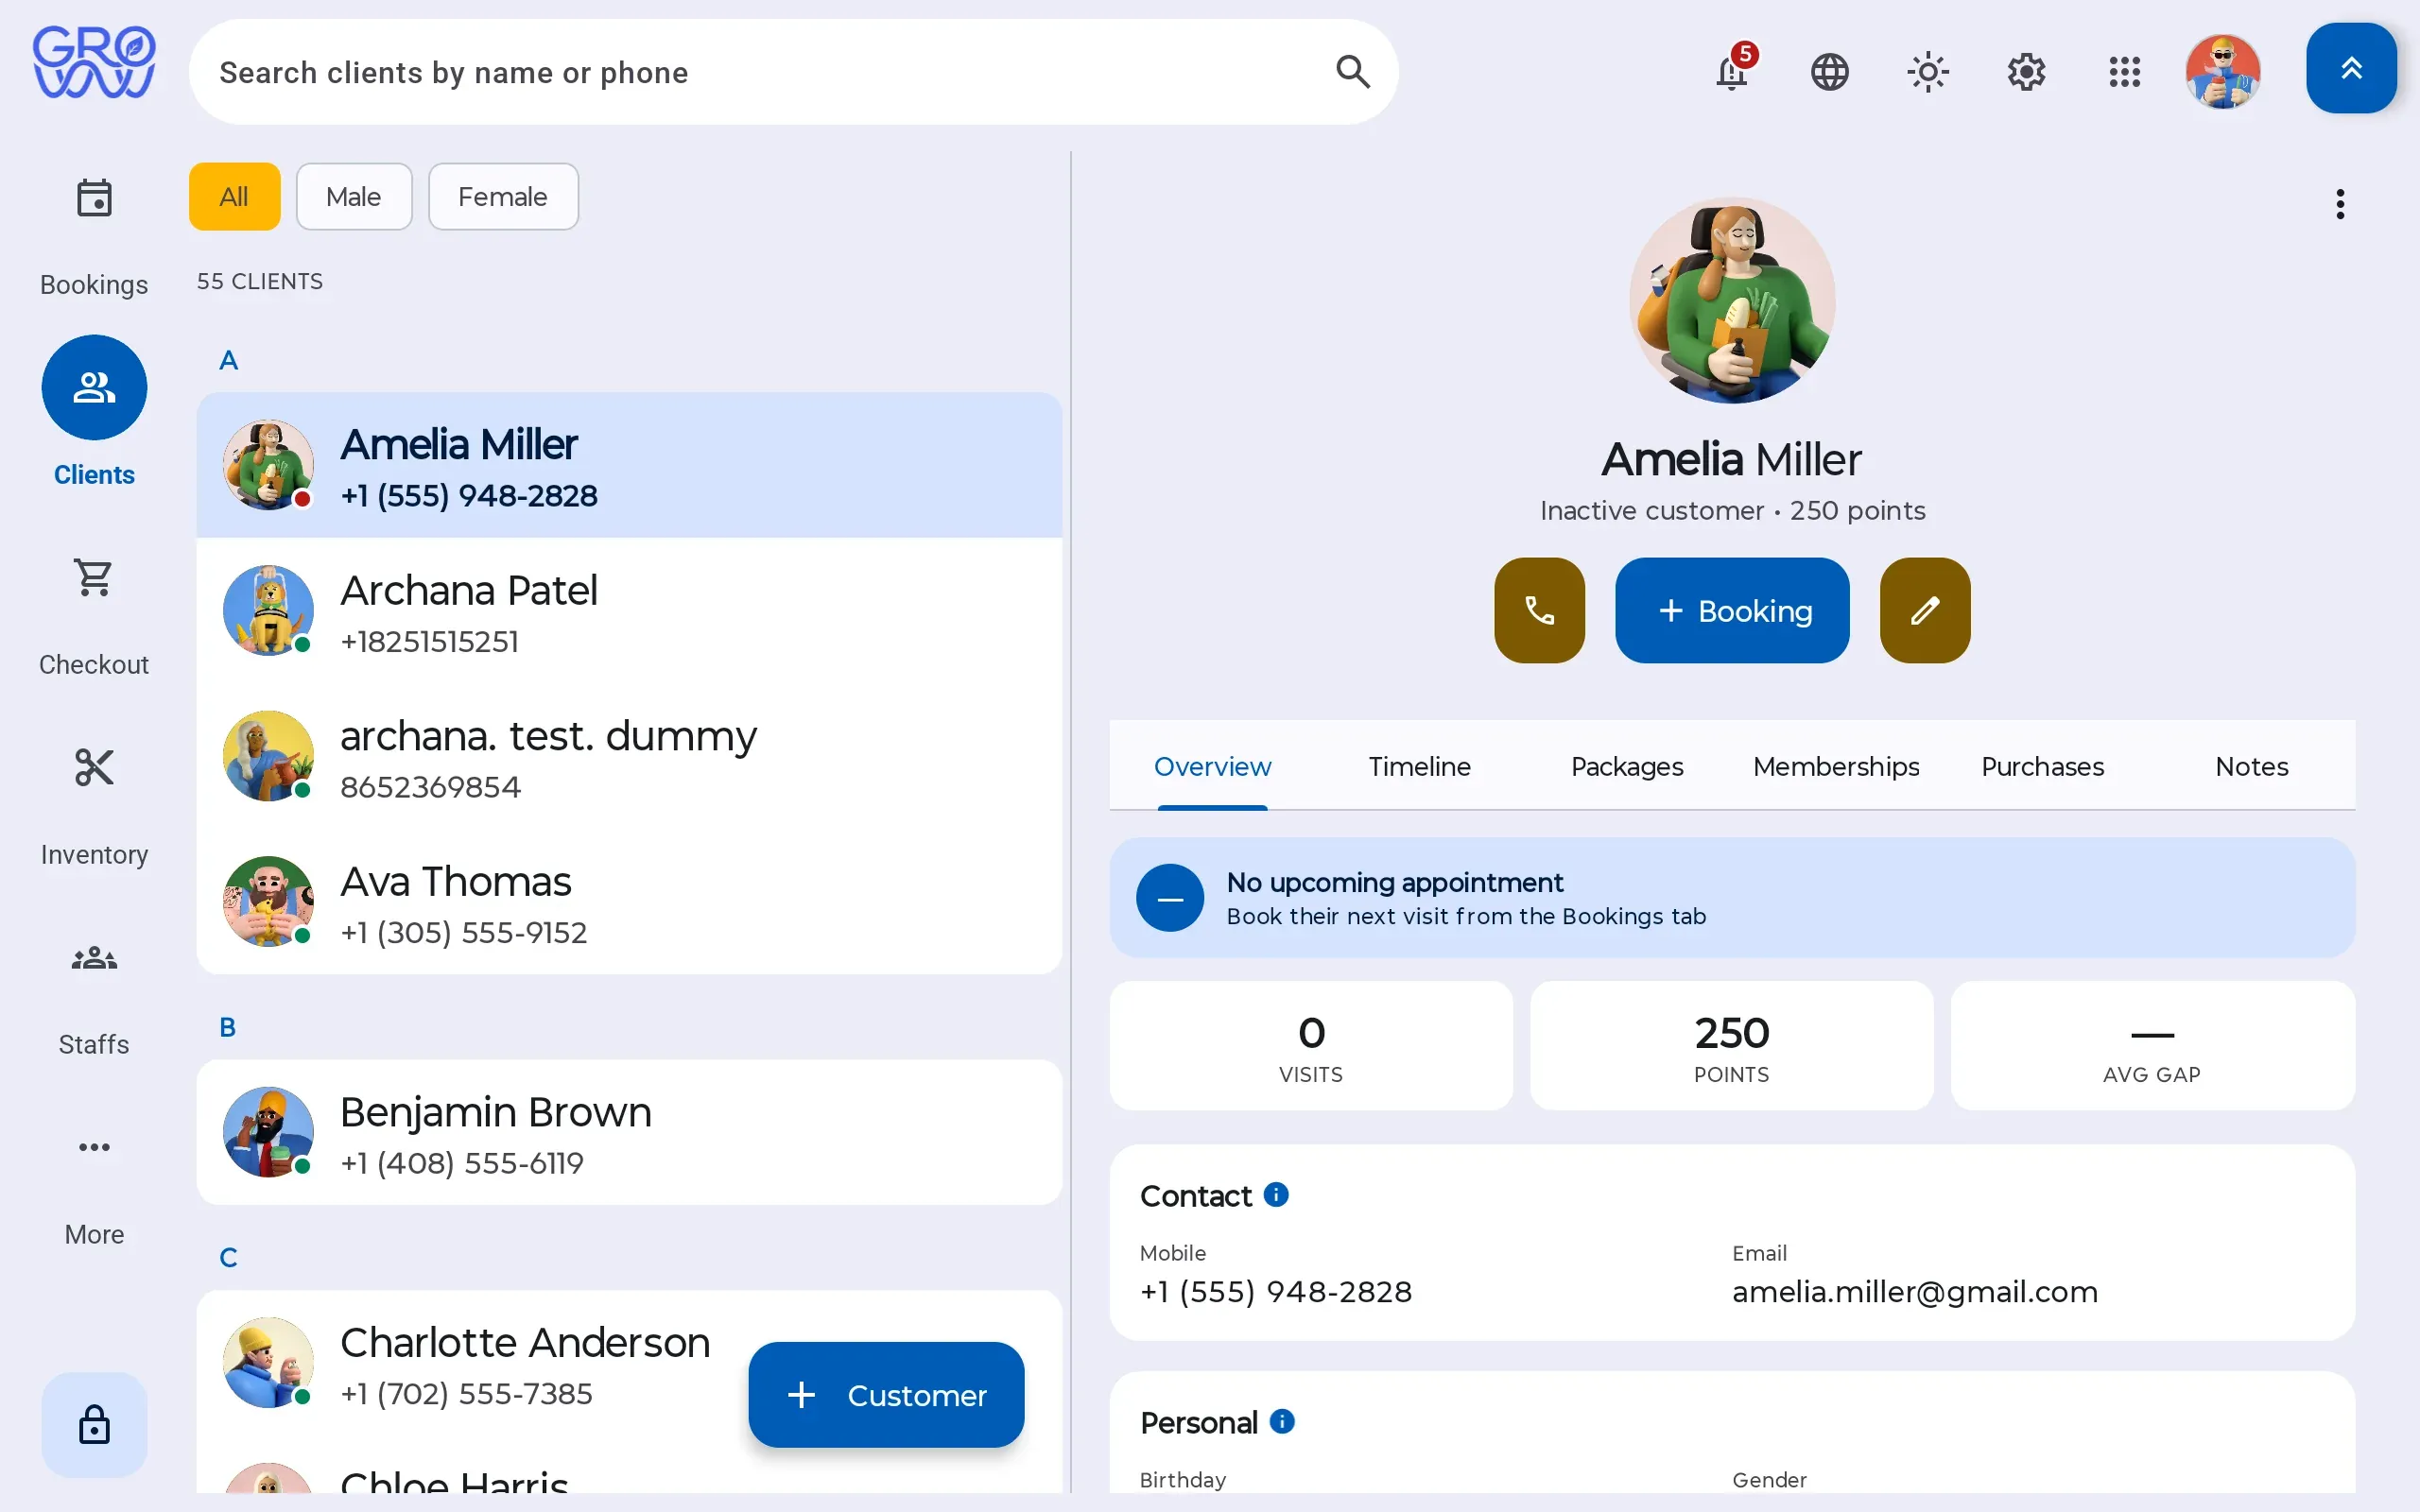Viewport: 2420px width, 1512px height.
Task: Click the user profile avatar in header
Action: click(x=2222, y=72)
